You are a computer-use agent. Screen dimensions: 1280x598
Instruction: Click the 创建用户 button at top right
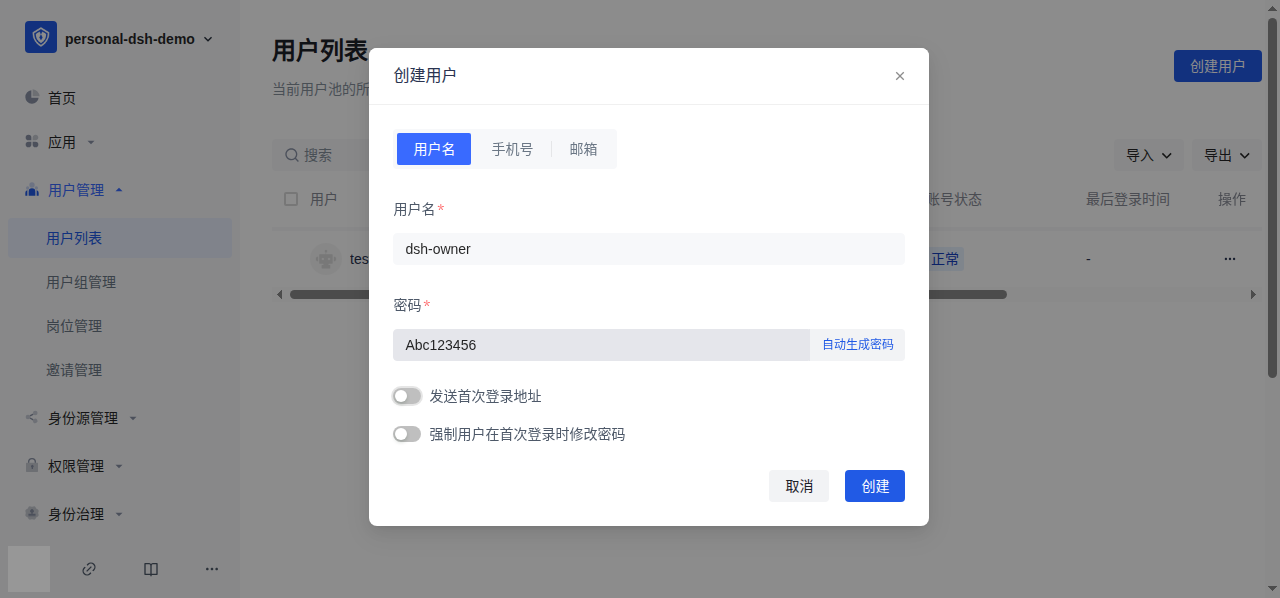[x=1218, y=66]
